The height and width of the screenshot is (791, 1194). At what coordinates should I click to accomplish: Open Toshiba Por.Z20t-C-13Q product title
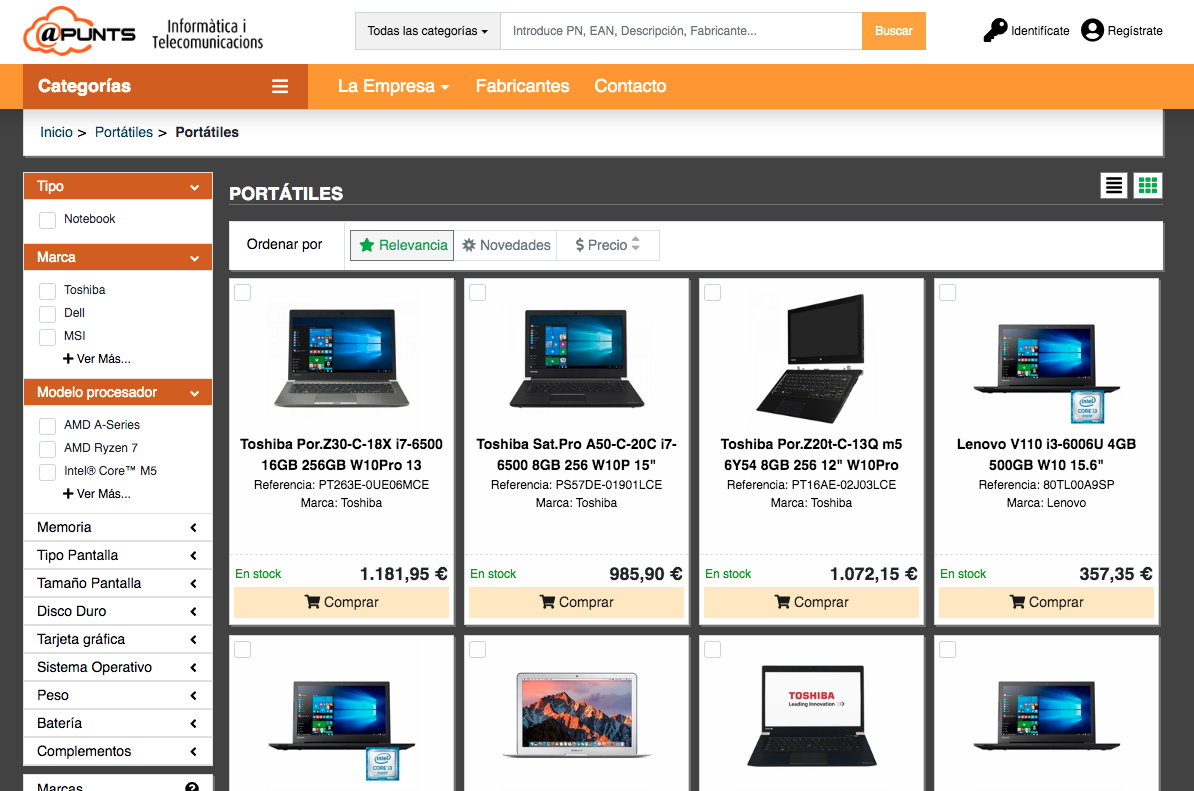coord(811,455)
